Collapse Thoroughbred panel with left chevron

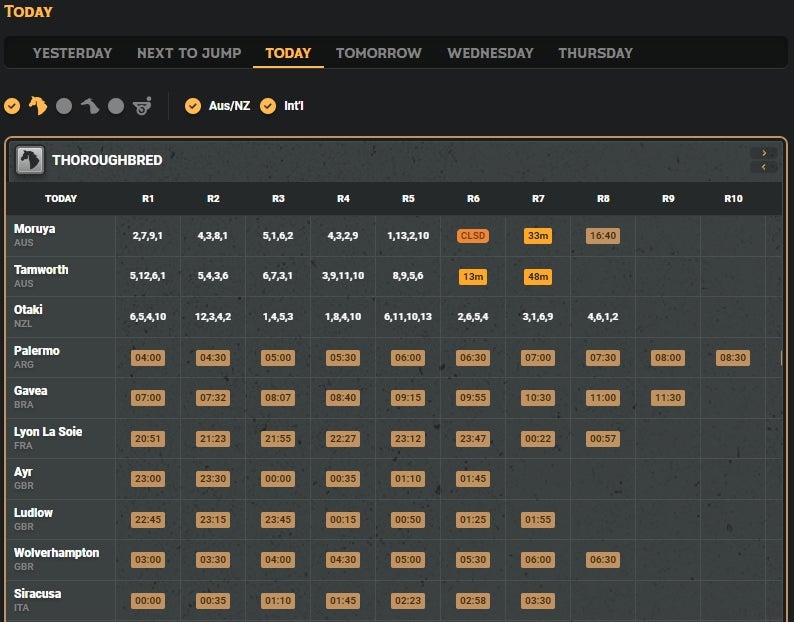tap(764, 167)
